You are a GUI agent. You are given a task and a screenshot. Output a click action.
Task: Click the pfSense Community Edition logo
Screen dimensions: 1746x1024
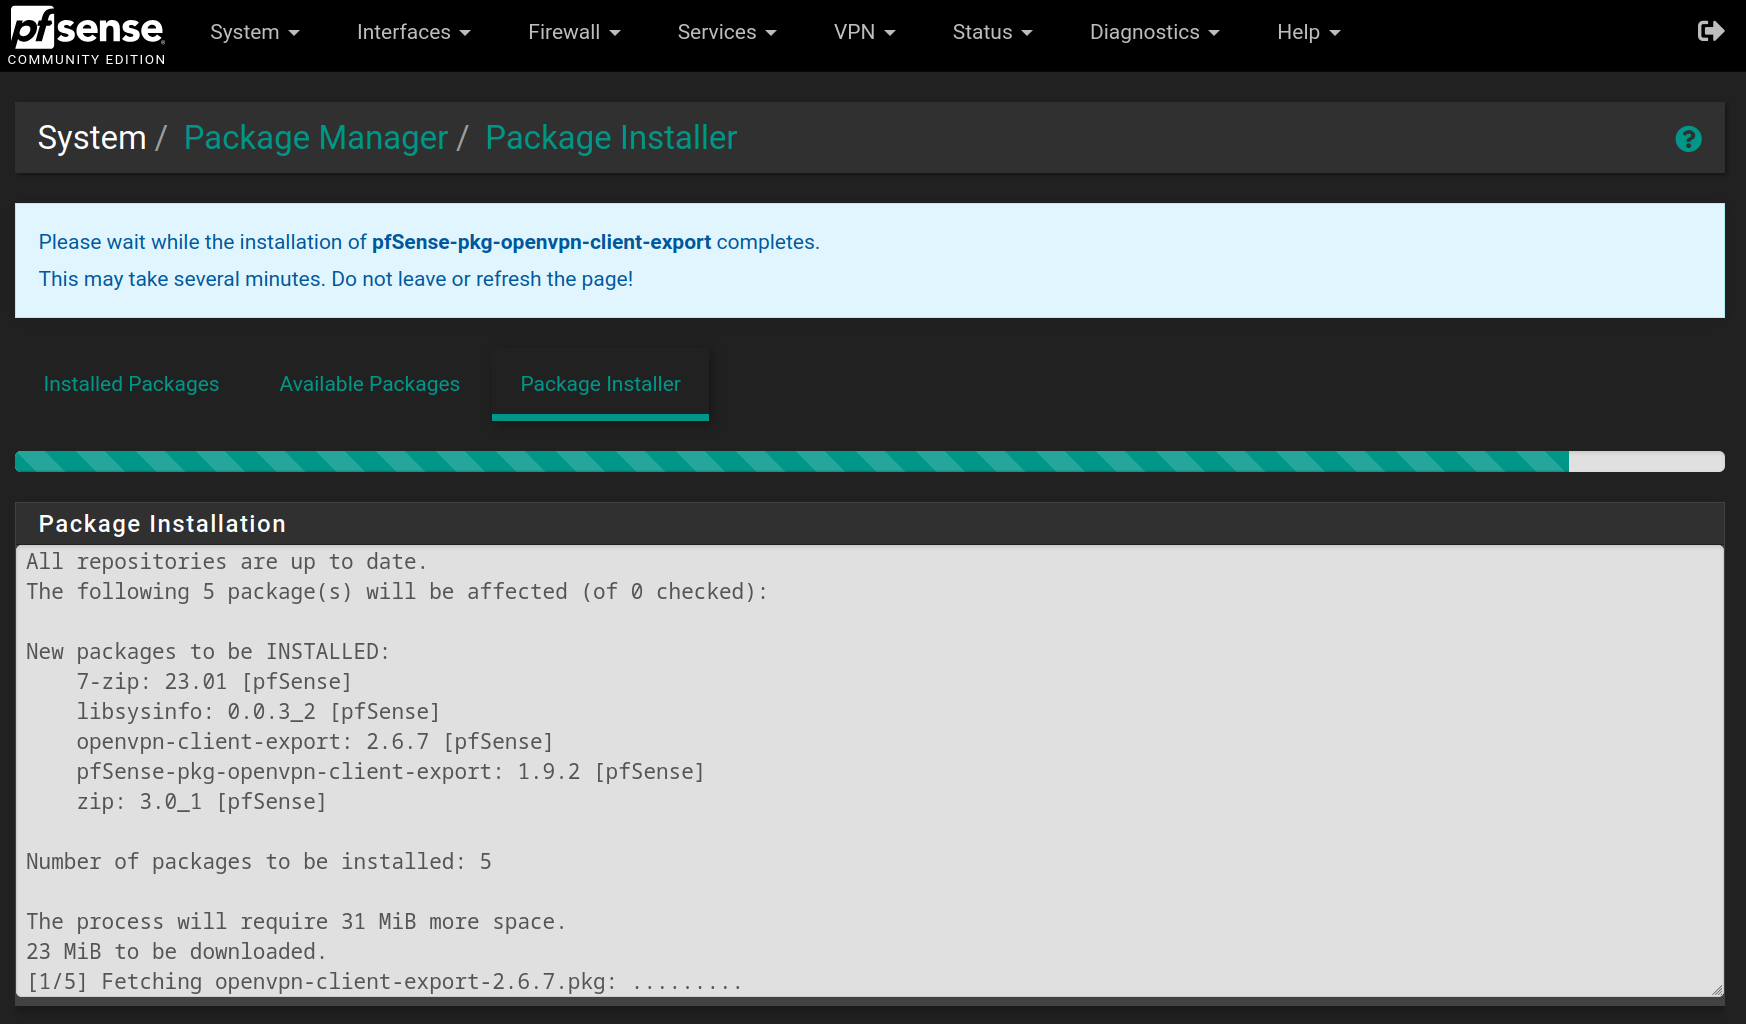point(87,35)
